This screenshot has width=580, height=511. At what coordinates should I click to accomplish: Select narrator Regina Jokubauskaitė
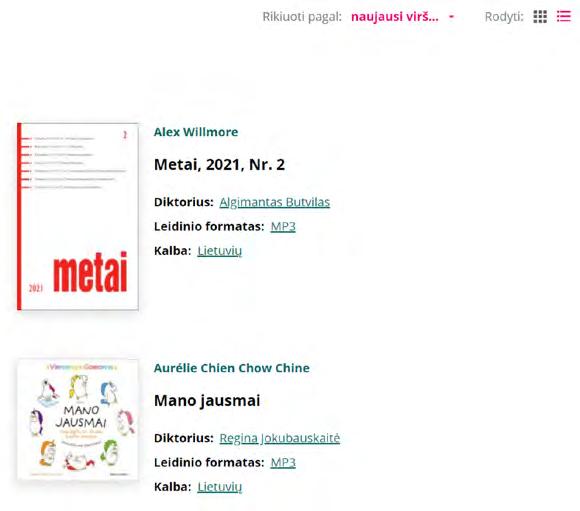280,438
